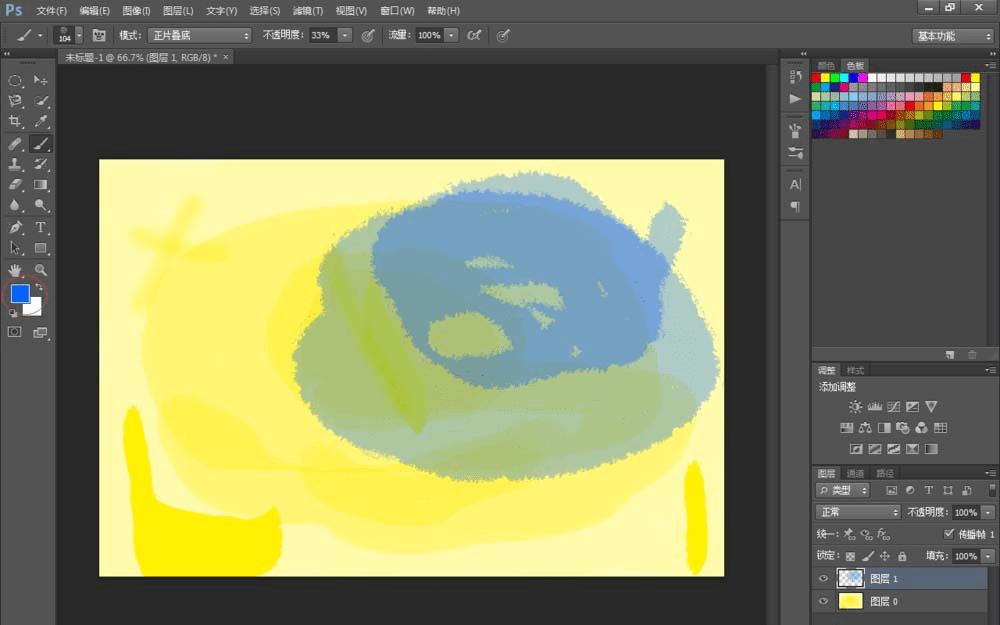Pick the Eraser tool

click(15, 185)
